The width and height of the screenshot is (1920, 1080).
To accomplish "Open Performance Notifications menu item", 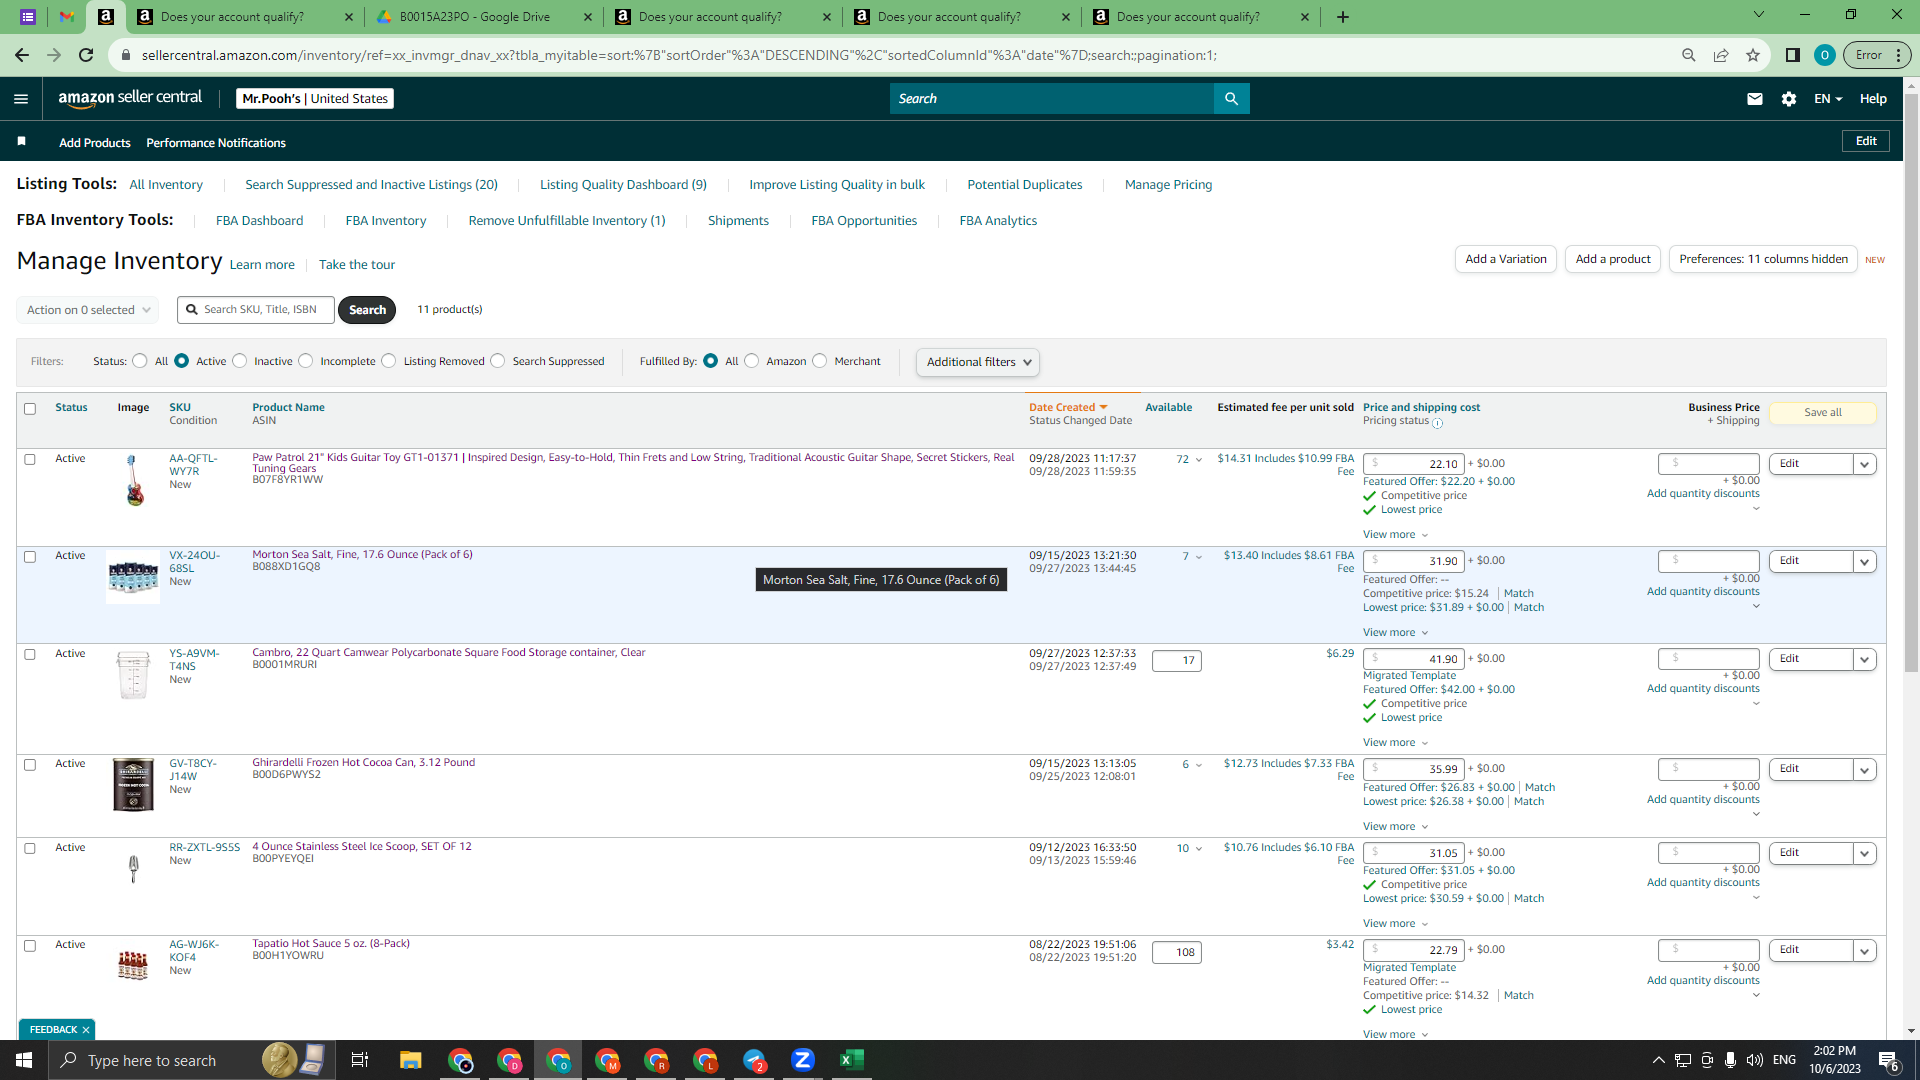I will [216, 143].
